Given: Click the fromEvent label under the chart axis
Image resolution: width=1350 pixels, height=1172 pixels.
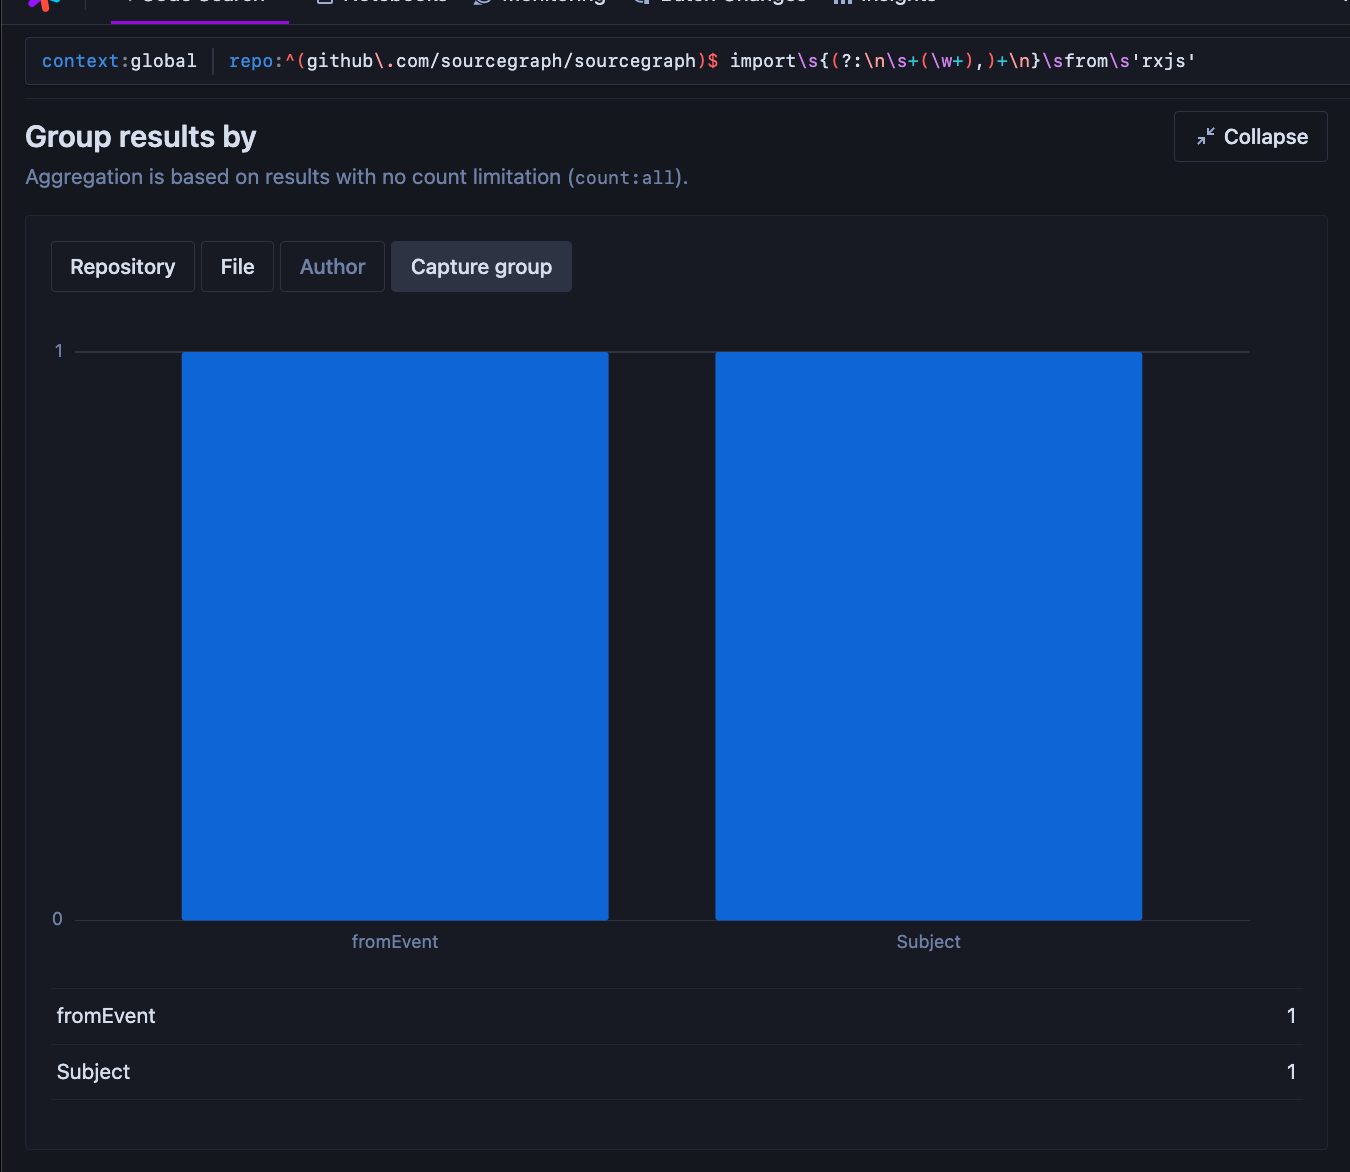Looking at the screenshot, I should [x=395, y=942].
